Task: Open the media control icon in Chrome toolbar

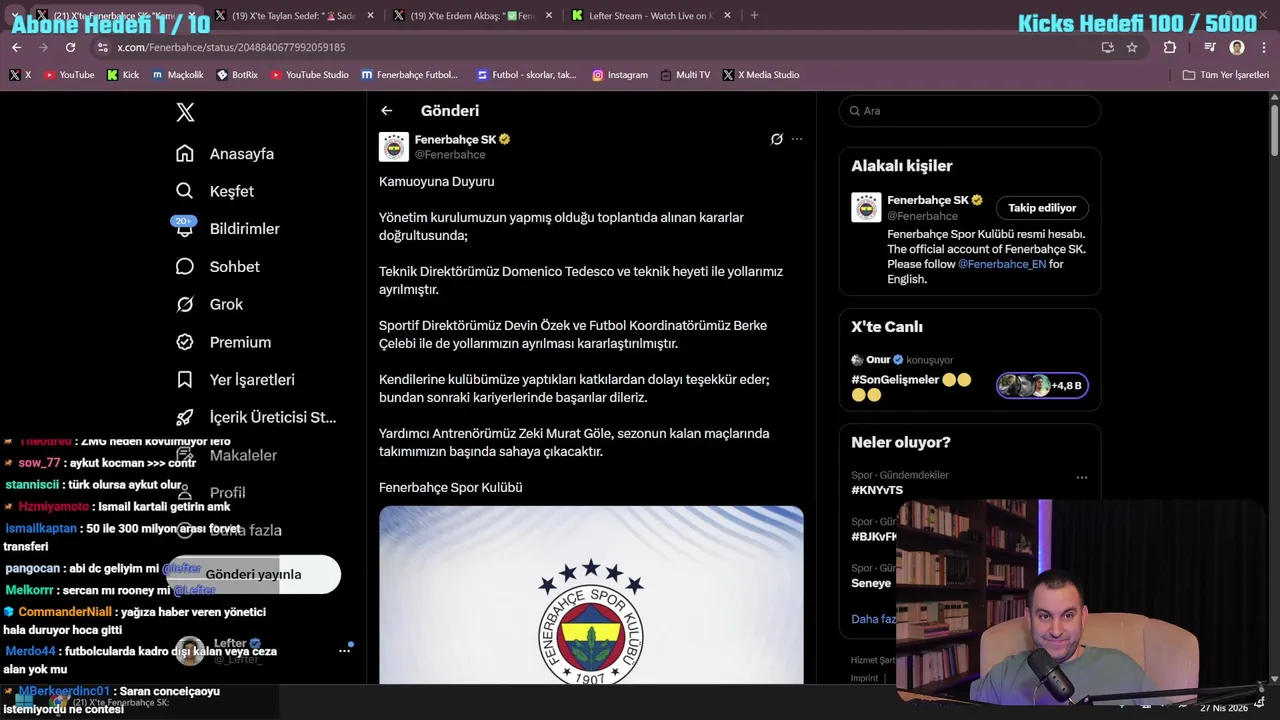Action: click(x=1209, y=47)
